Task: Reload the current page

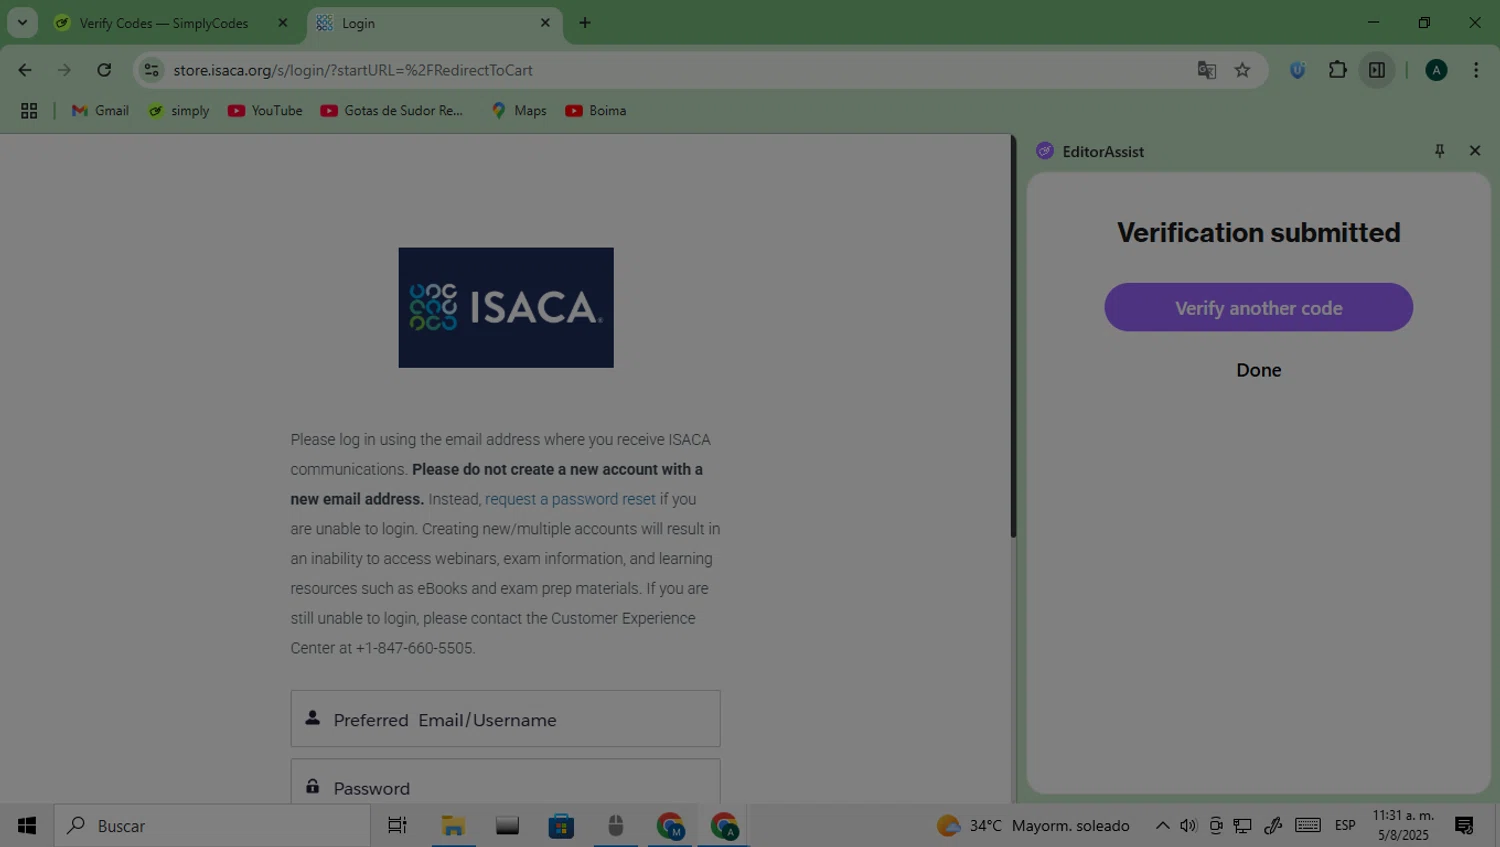Action: coord(104,70)
